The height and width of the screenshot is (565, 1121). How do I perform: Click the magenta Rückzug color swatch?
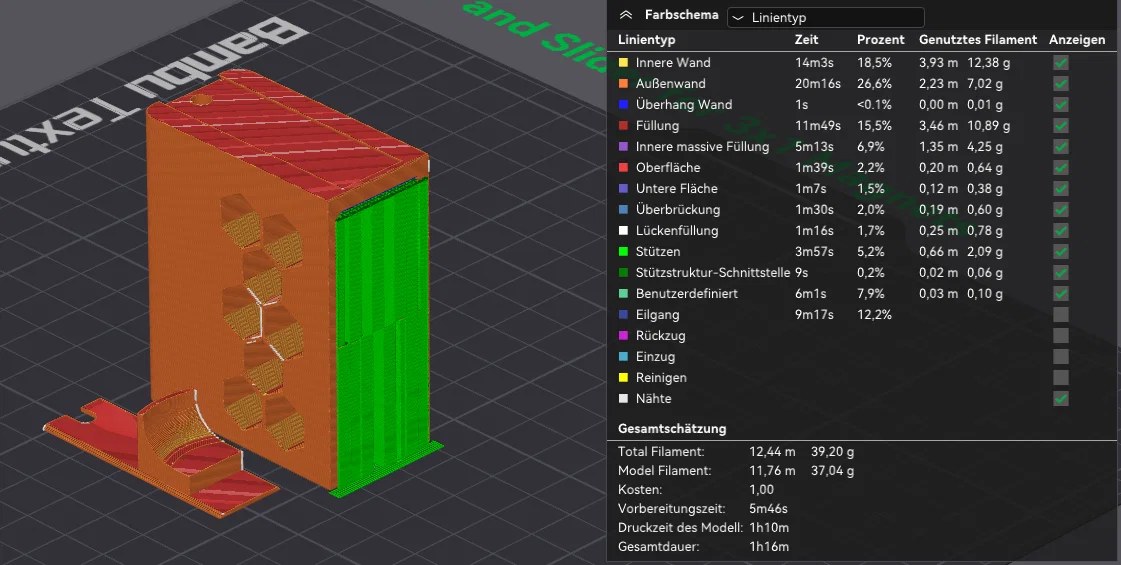click(623, 335)
